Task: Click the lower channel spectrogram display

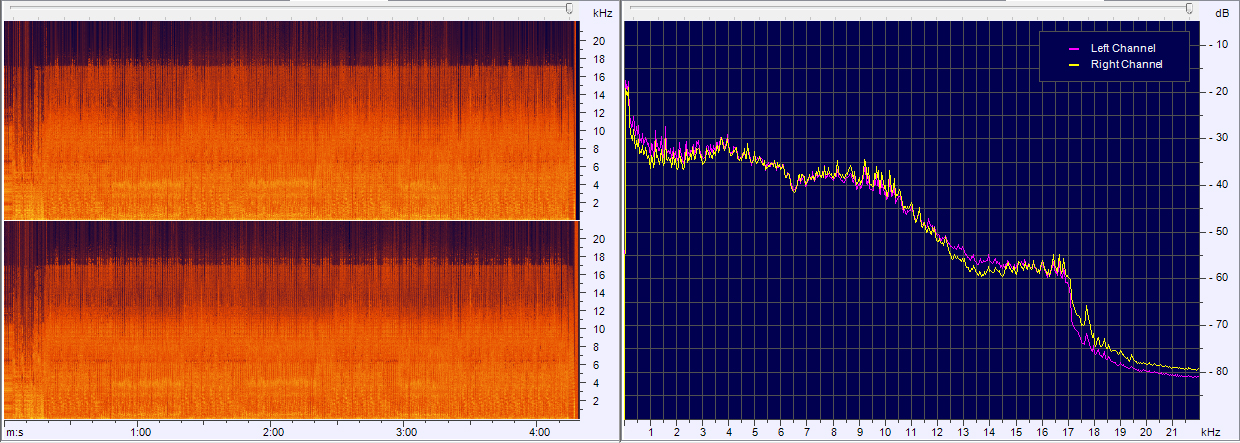Action: point(290,320)
